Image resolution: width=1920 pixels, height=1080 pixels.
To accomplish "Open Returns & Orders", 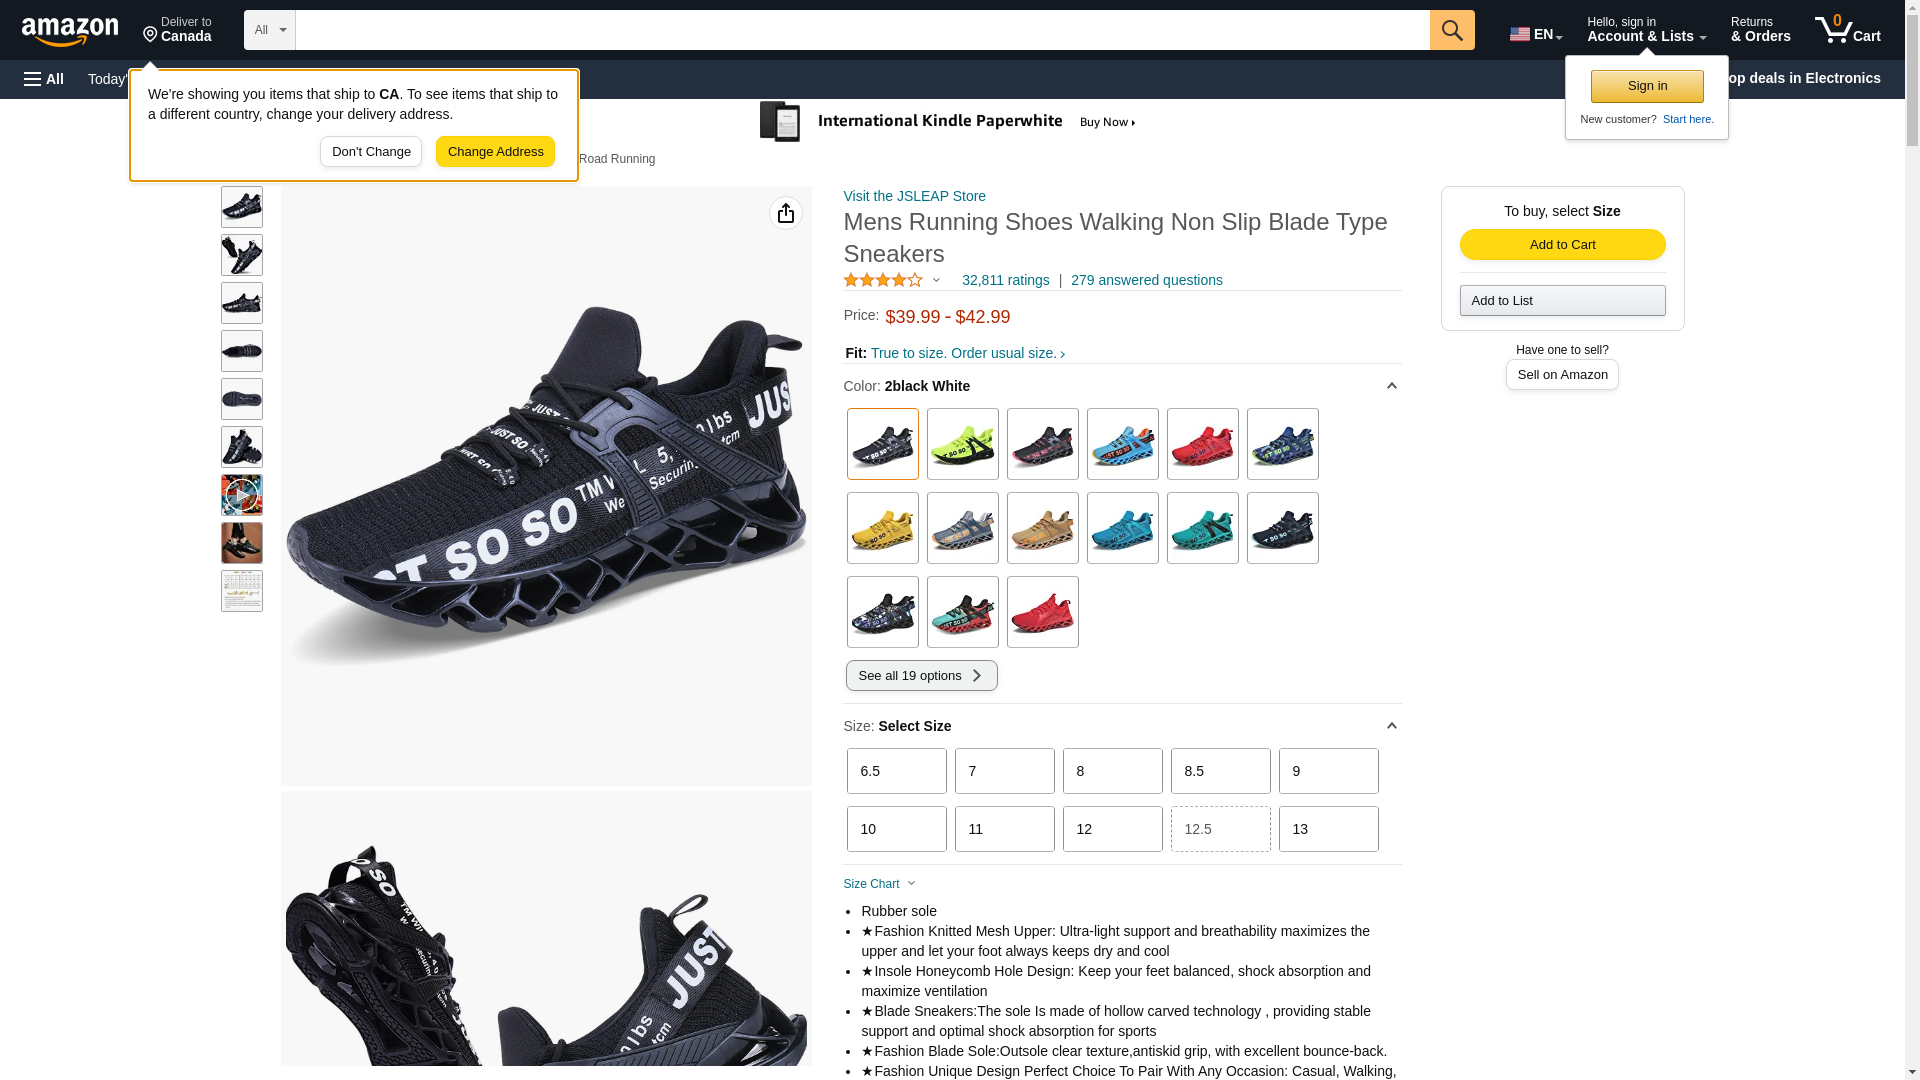I will [1760, 30].
